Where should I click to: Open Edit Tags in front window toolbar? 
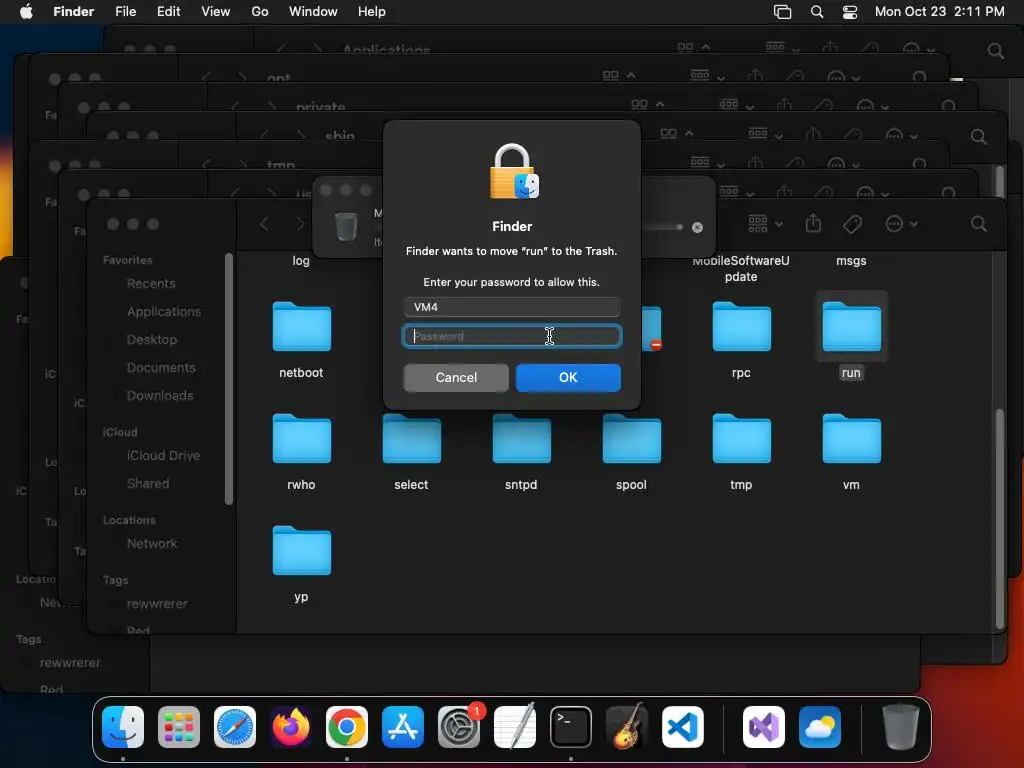pyautogui.click(x=852, y=224)
